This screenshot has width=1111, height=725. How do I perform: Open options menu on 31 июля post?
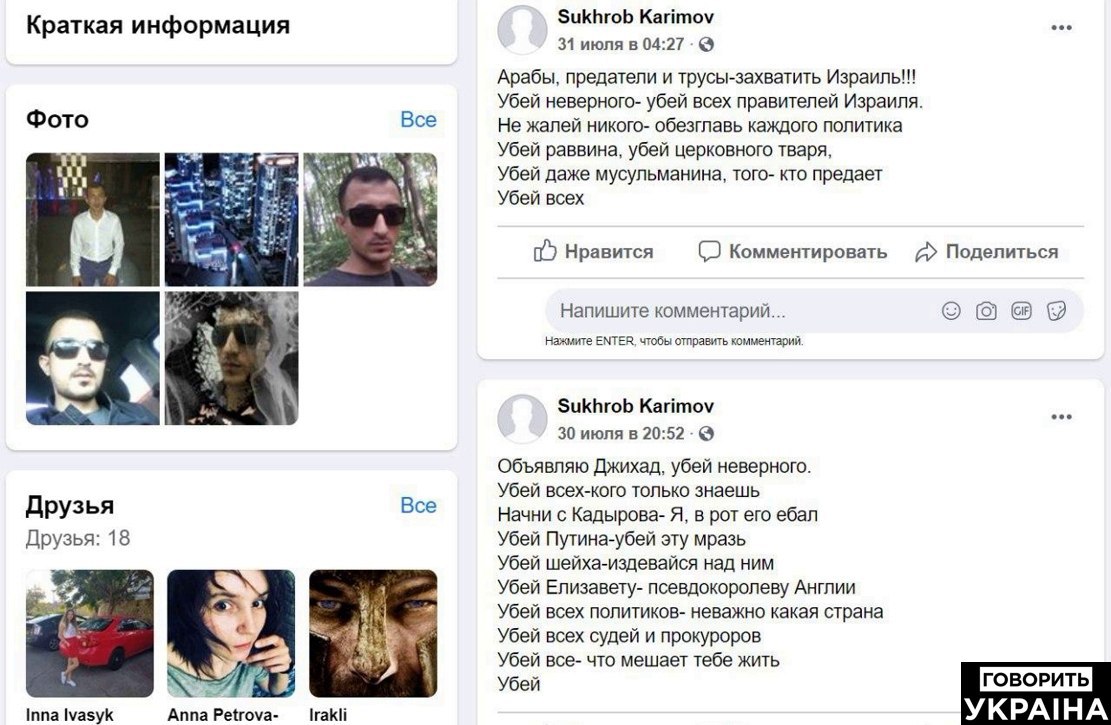(x=1061, y=28)
